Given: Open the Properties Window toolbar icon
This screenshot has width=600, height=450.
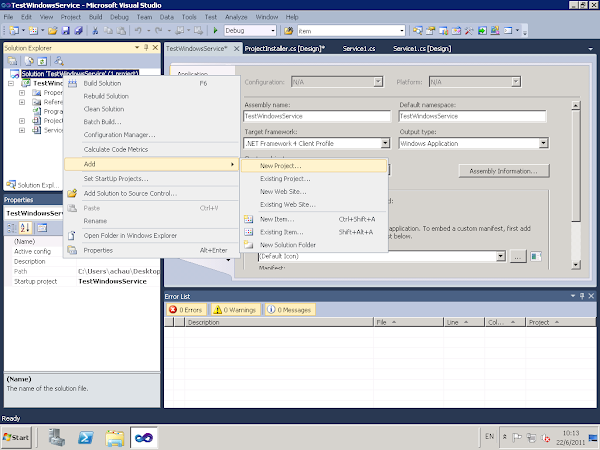Looking at the screenshot, I should click(x=430, y=31).
